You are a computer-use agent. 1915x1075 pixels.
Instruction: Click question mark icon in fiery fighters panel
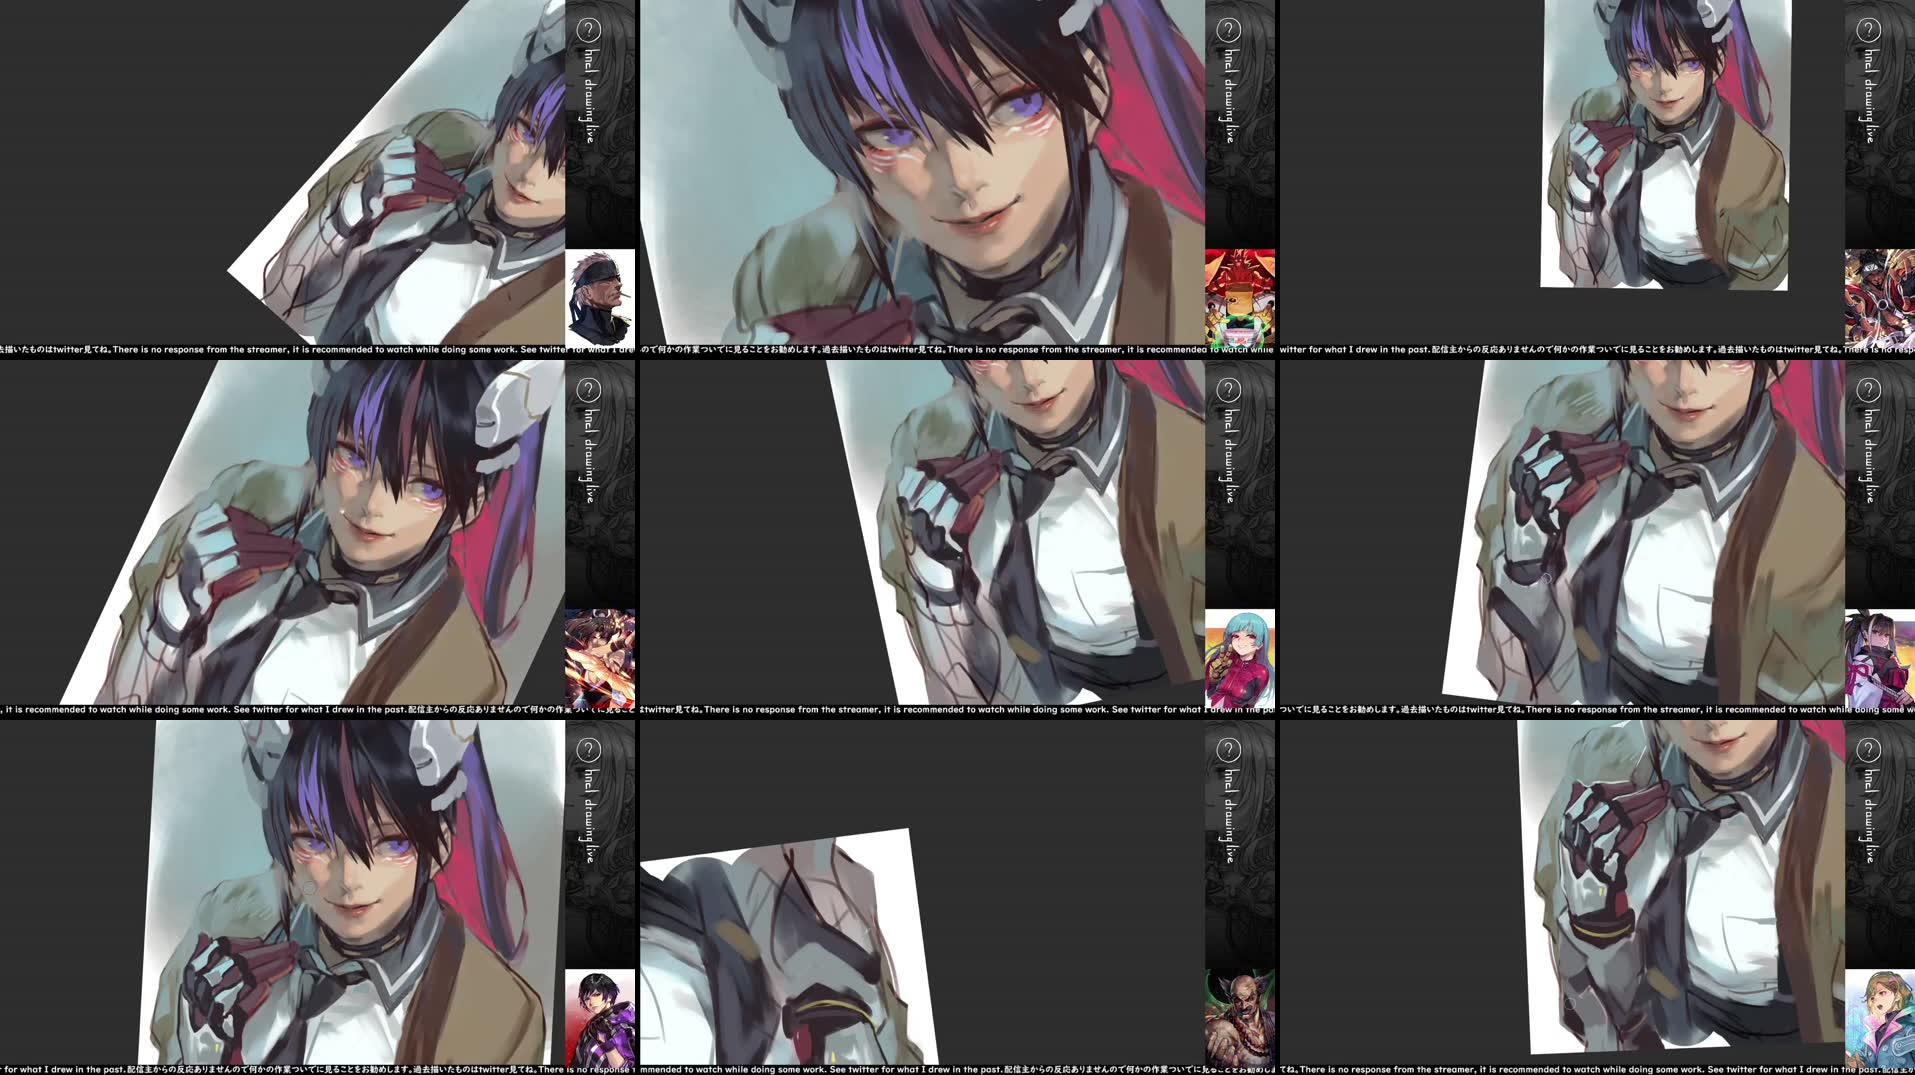click(588, 390)
